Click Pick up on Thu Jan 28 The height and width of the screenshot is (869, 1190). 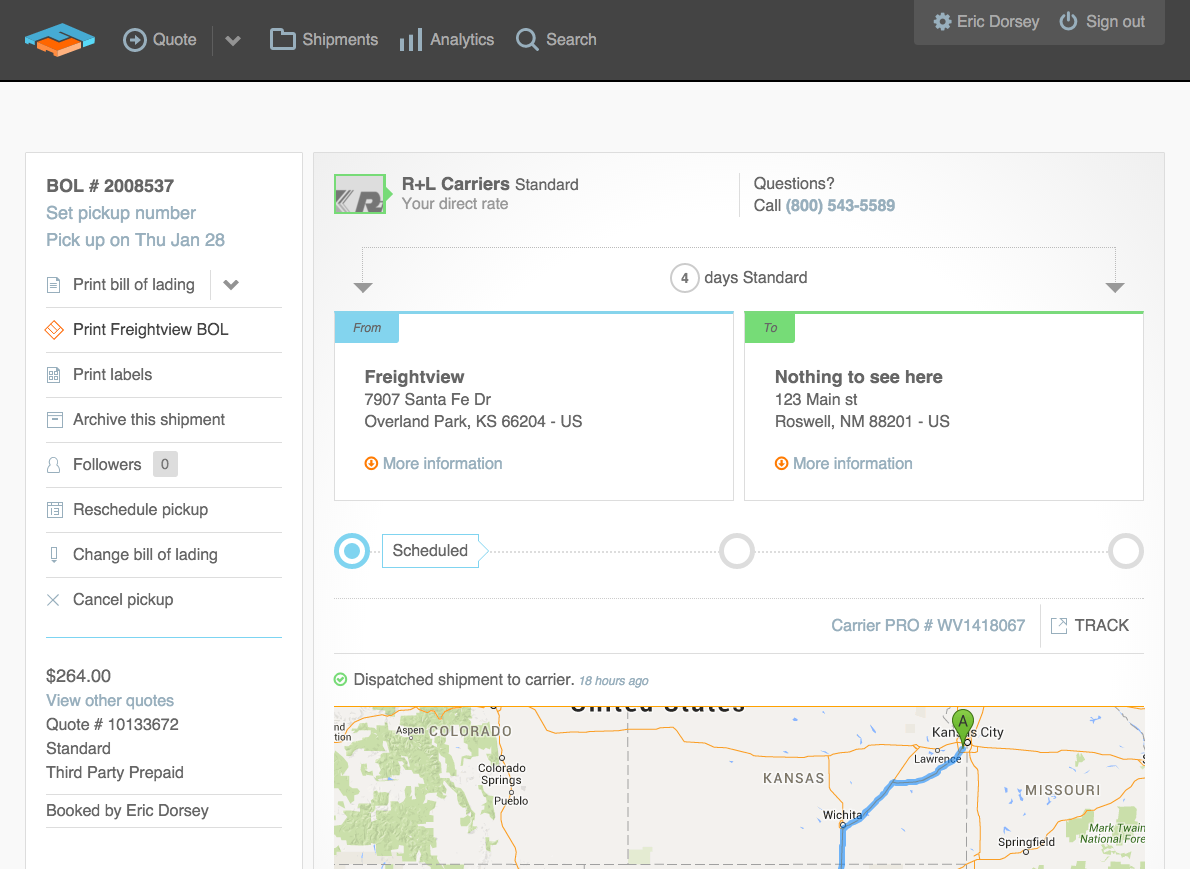click(135, 240)
